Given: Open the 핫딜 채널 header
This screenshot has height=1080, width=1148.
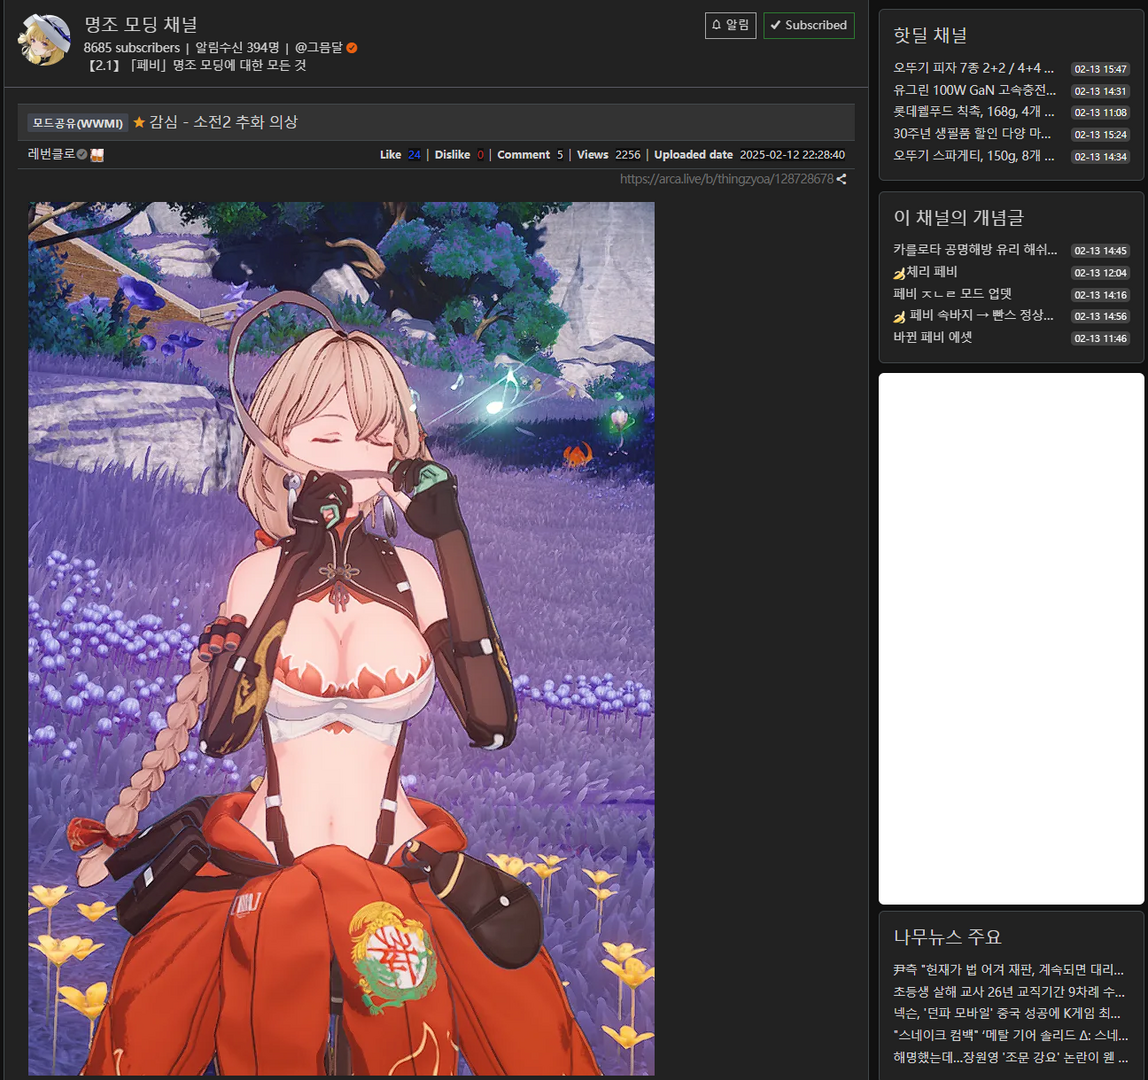Looking at the screenshot, I should tap(930, 35).
